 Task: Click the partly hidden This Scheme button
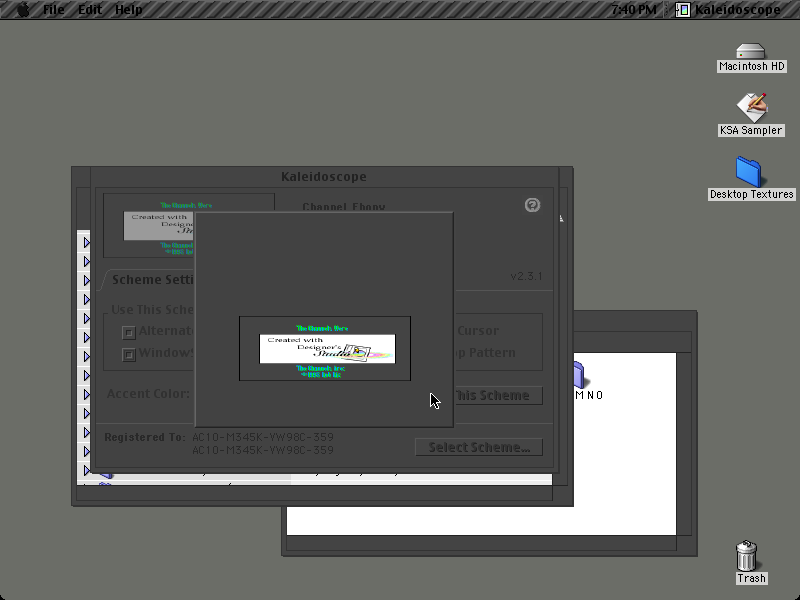pyautogui.click(x=497, y=395)
